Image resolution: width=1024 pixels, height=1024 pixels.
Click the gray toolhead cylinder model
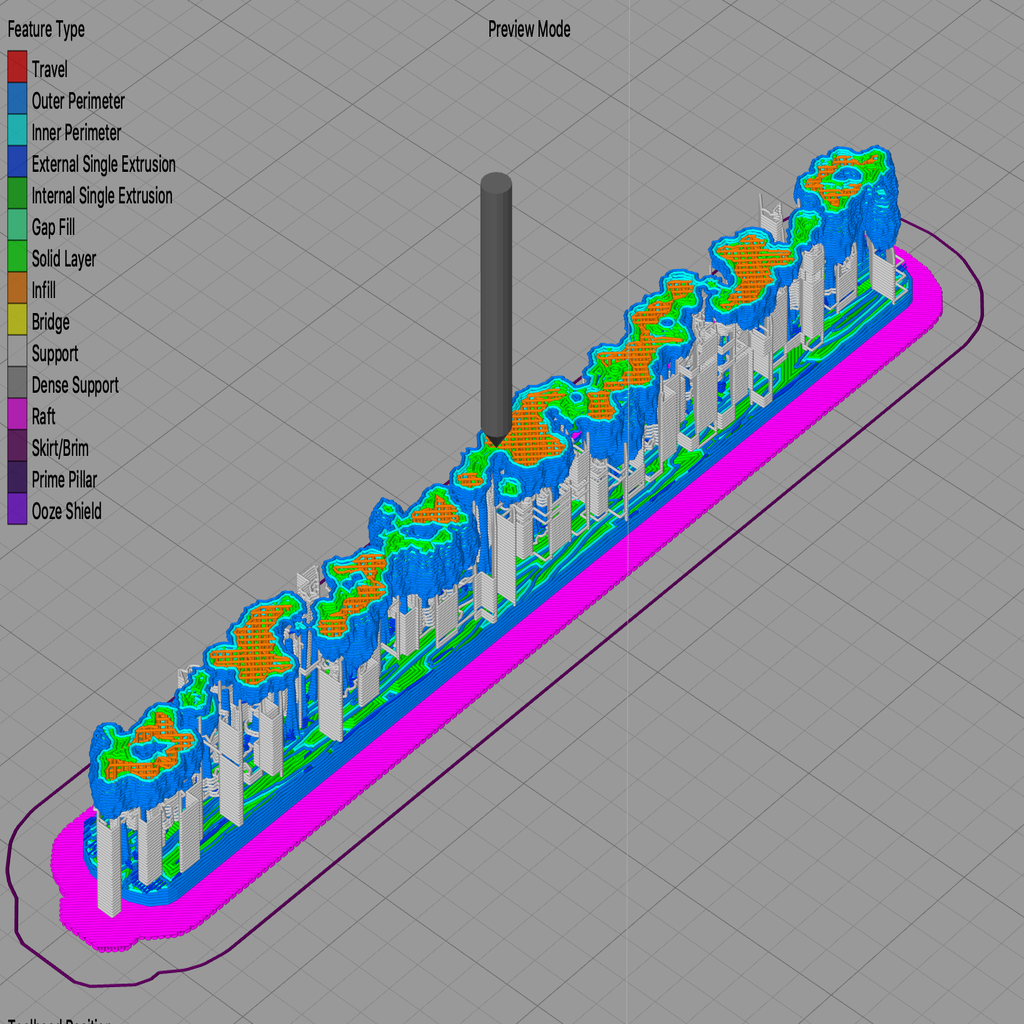click(496, 310)
